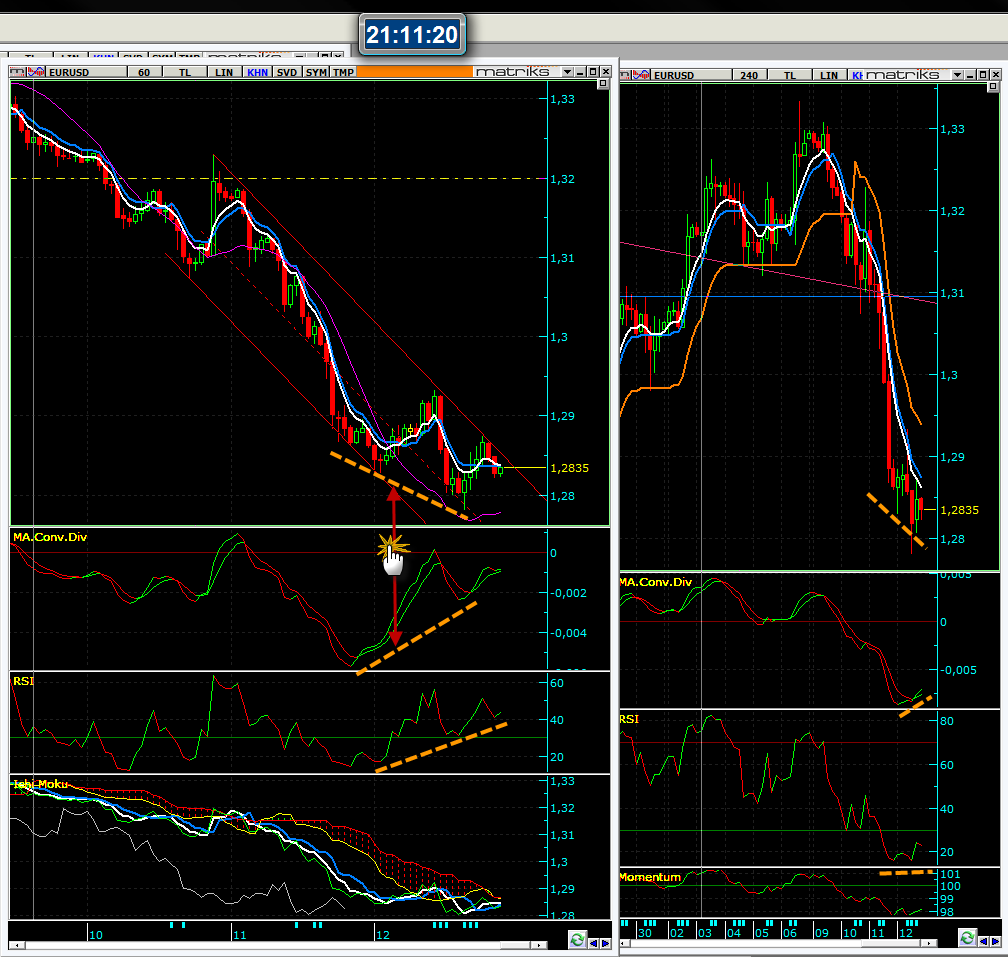Click the refresh icon under the right chart
The width and height of the screenshot is (1008, 957).
[967, 937]
